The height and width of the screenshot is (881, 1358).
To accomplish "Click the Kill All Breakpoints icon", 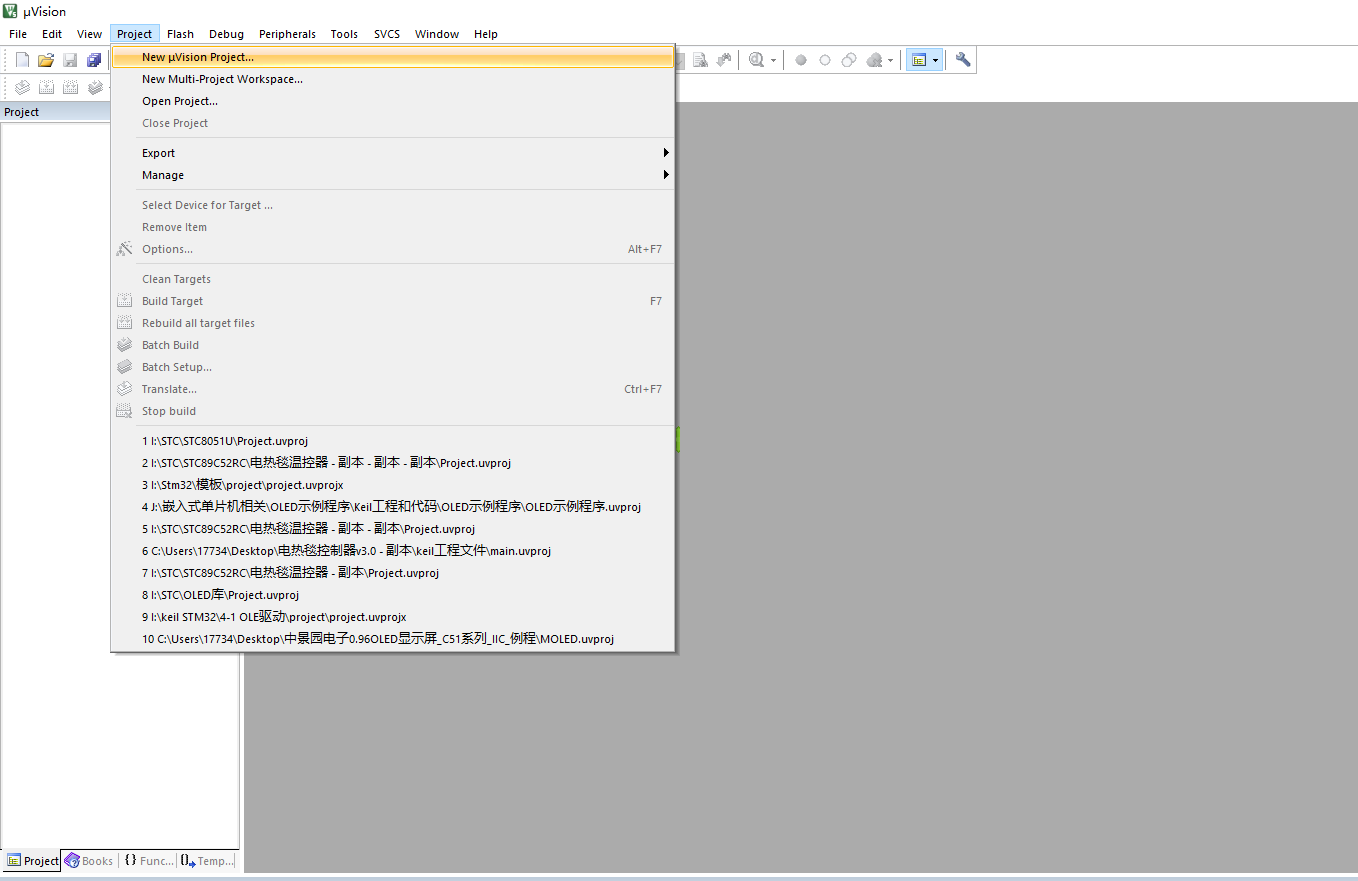I will 874,60.
